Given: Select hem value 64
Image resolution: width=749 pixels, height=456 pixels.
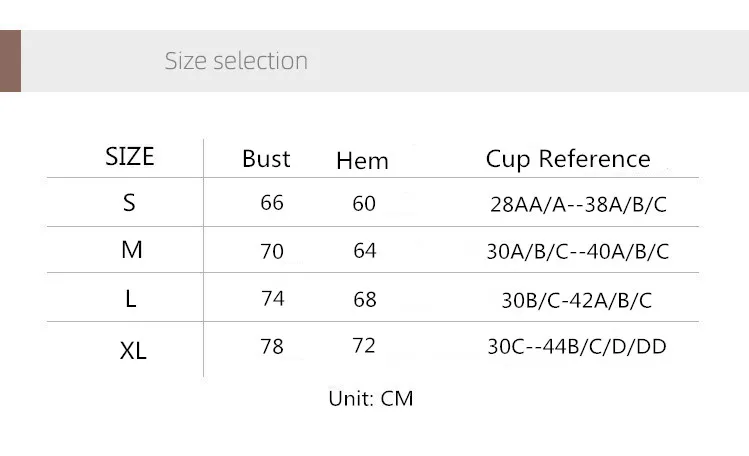Looking at the screenshot, I should pyautogui.click(x=365, y=250).
